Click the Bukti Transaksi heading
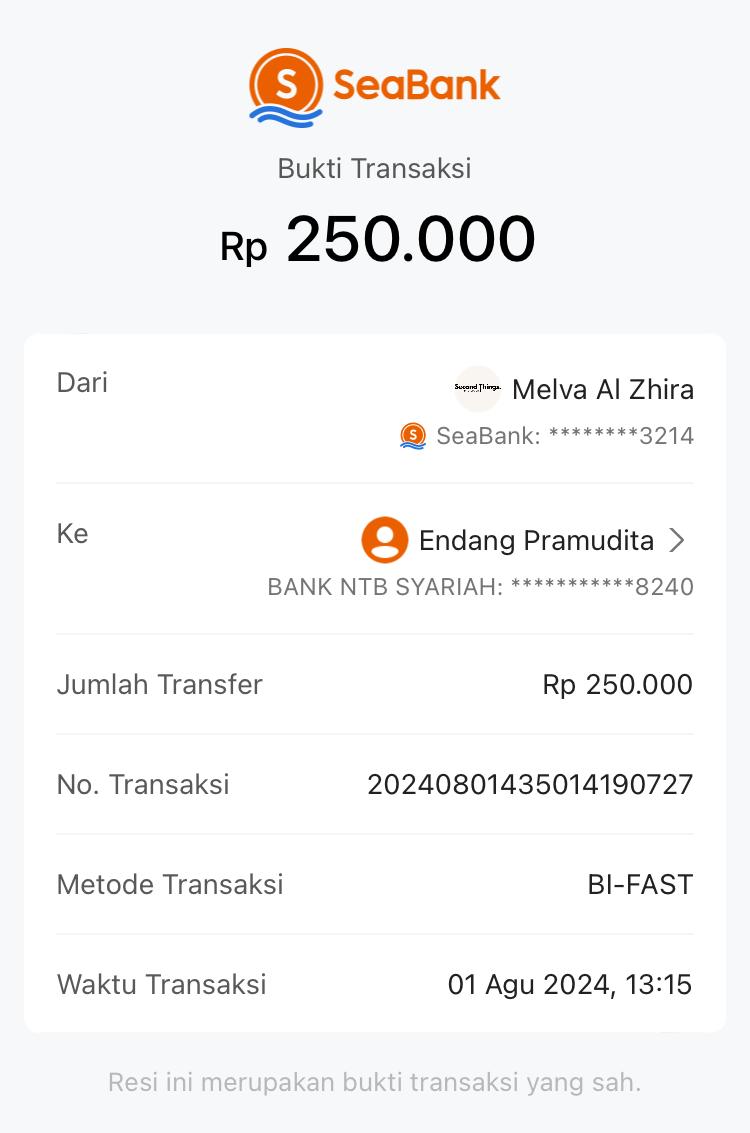750x1133 pixels. point(374,168)
